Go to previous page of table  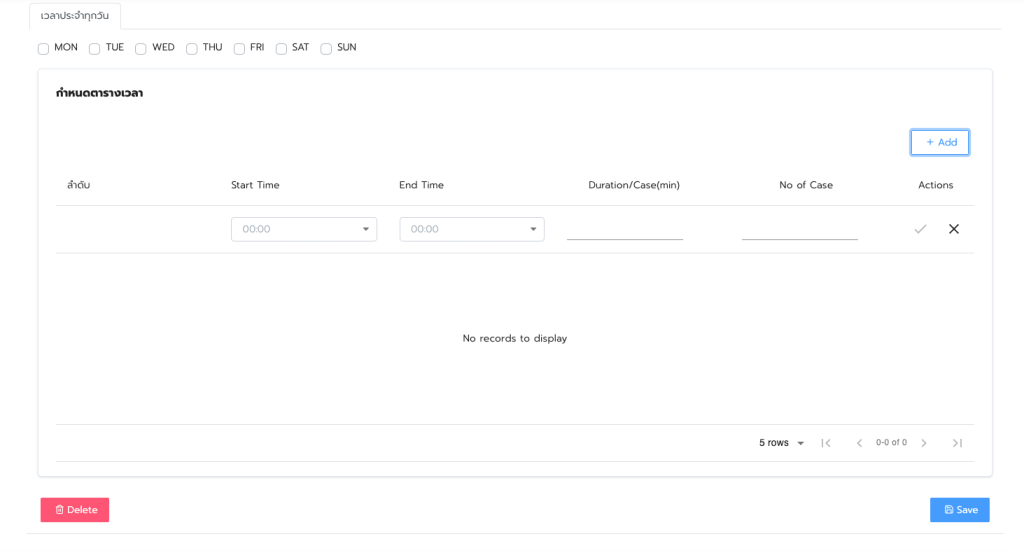coord(858,443)
